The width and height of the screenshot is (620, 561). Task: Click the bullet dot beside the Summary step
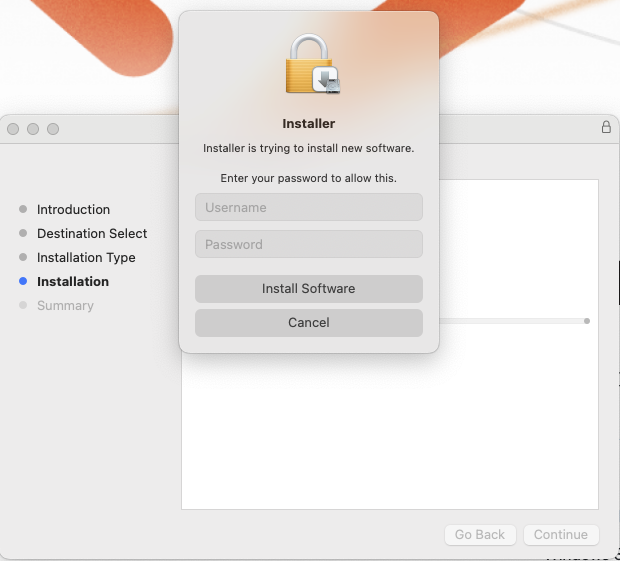coord(23,306)
